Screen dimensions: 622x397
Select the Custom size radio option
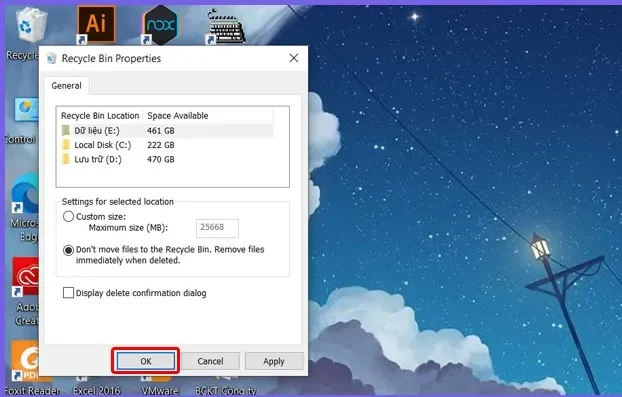(69, 217)
